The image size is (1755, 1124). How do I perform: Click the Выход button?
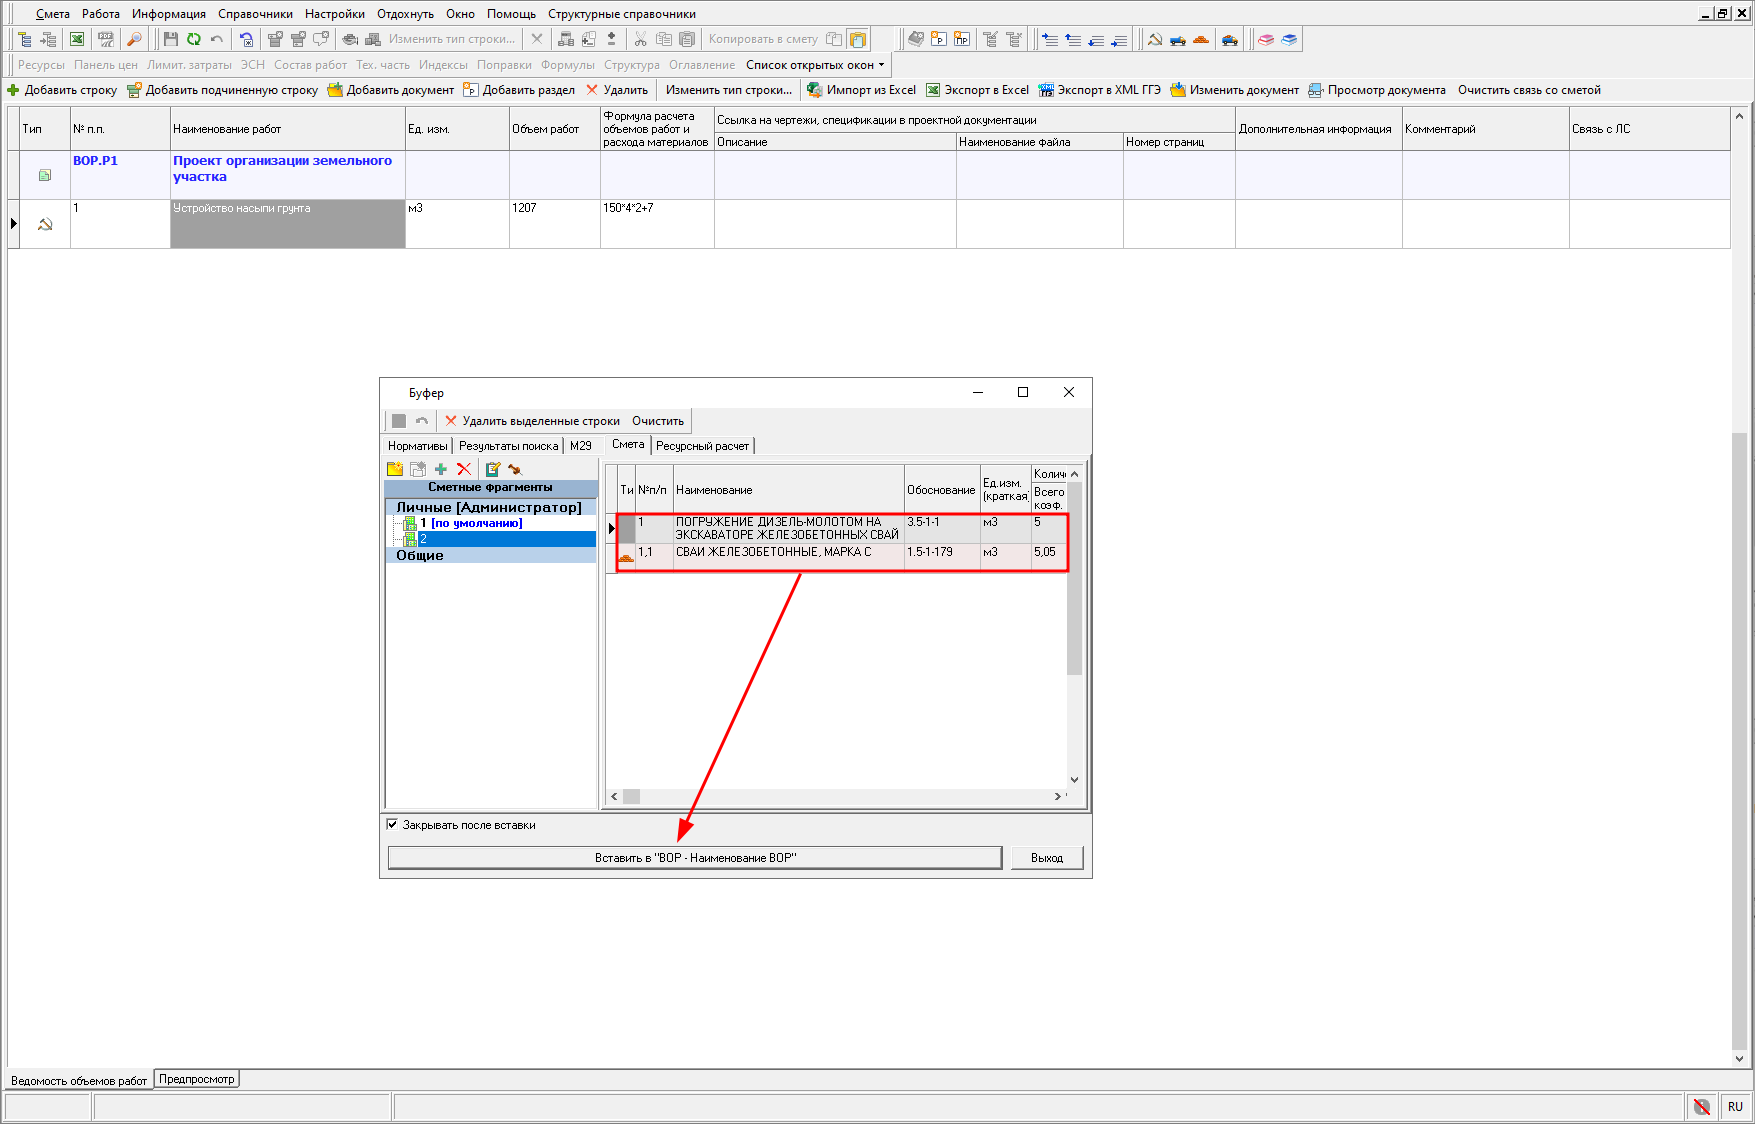1046,858
